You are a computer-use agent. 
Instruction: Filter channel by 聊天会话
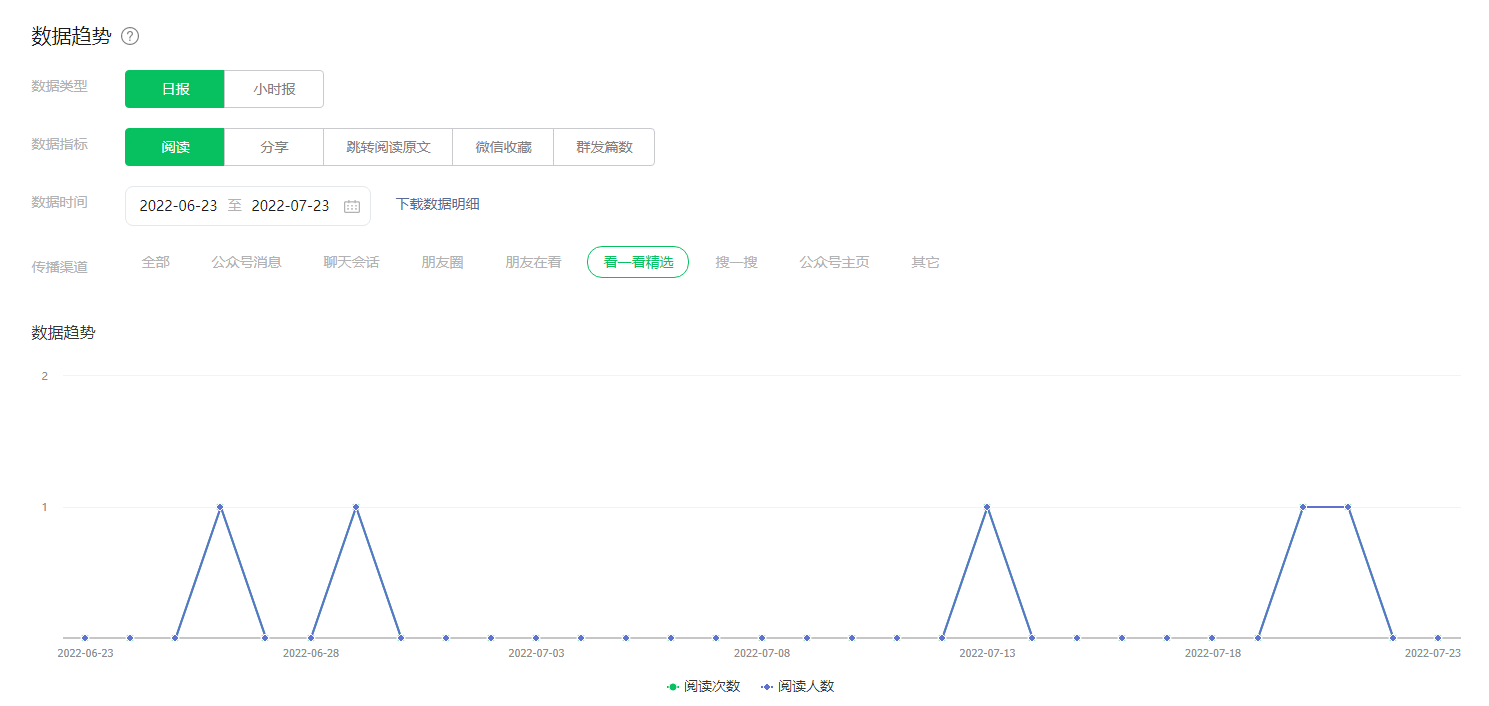click(351, 262)
